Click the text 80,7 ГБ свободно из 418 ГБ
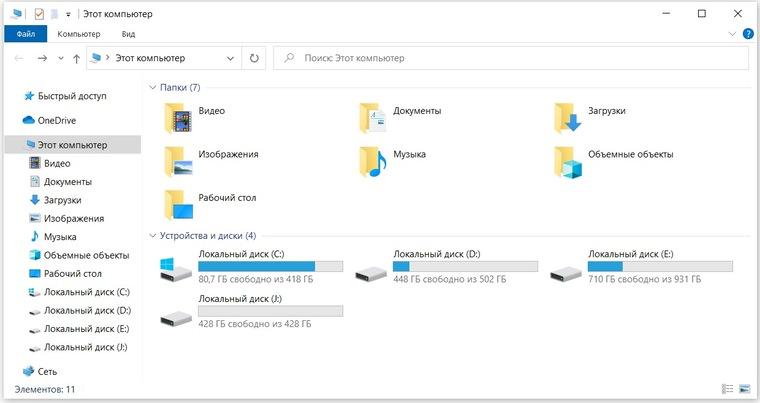The image size is (760, 403). (x=255, y=279)
